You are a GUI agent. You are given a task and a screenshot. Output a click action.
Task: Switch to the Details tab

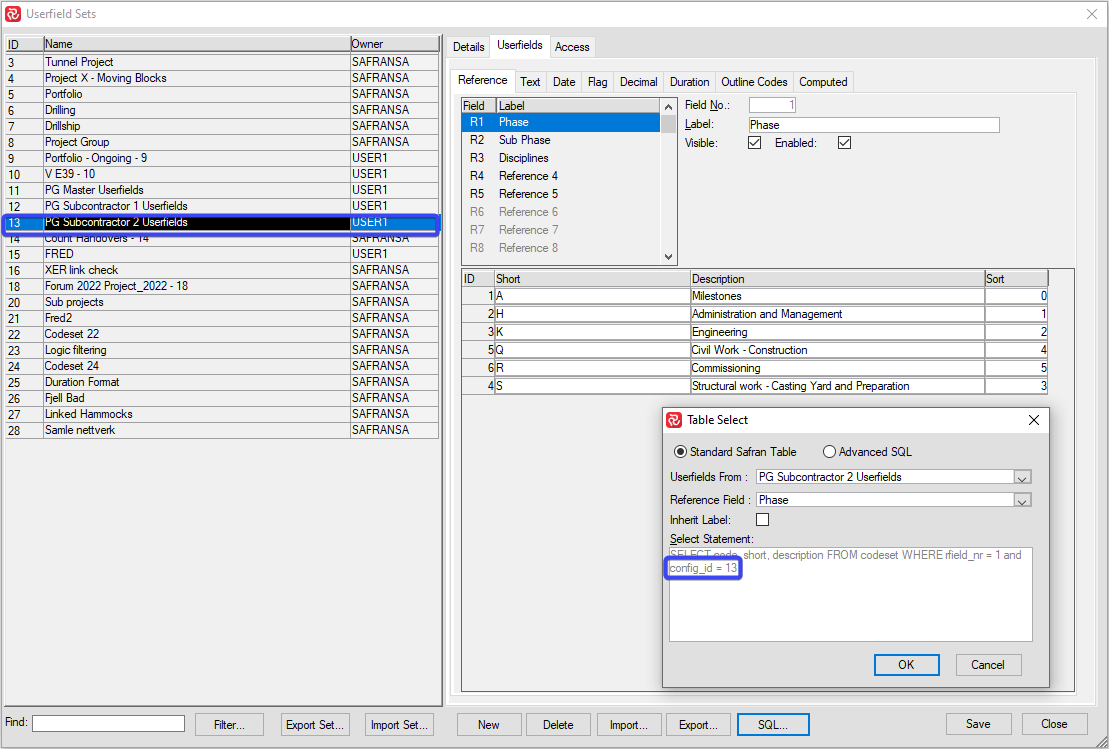[x=468, y=47]
